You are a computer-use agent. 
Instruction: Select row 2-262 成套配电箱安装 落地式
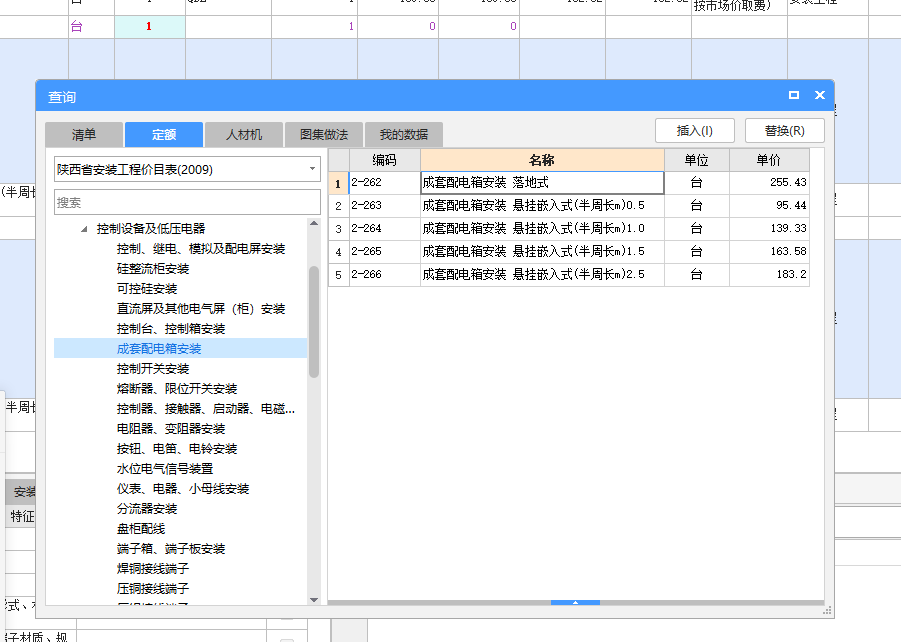(569, 183)
